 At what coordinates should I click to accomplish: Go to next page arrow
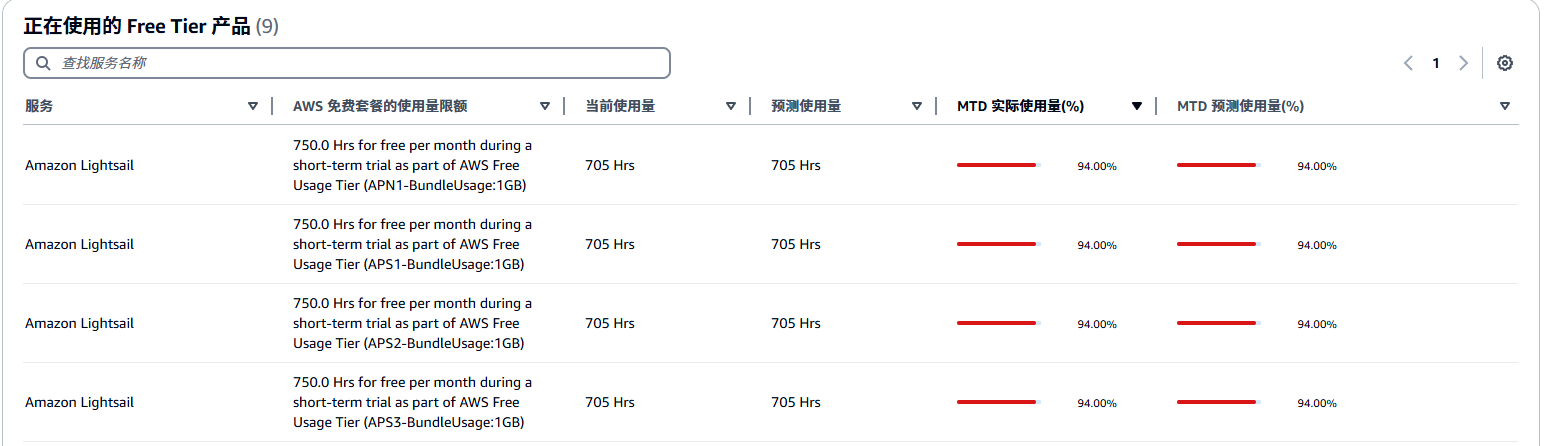coord(1463,63)
